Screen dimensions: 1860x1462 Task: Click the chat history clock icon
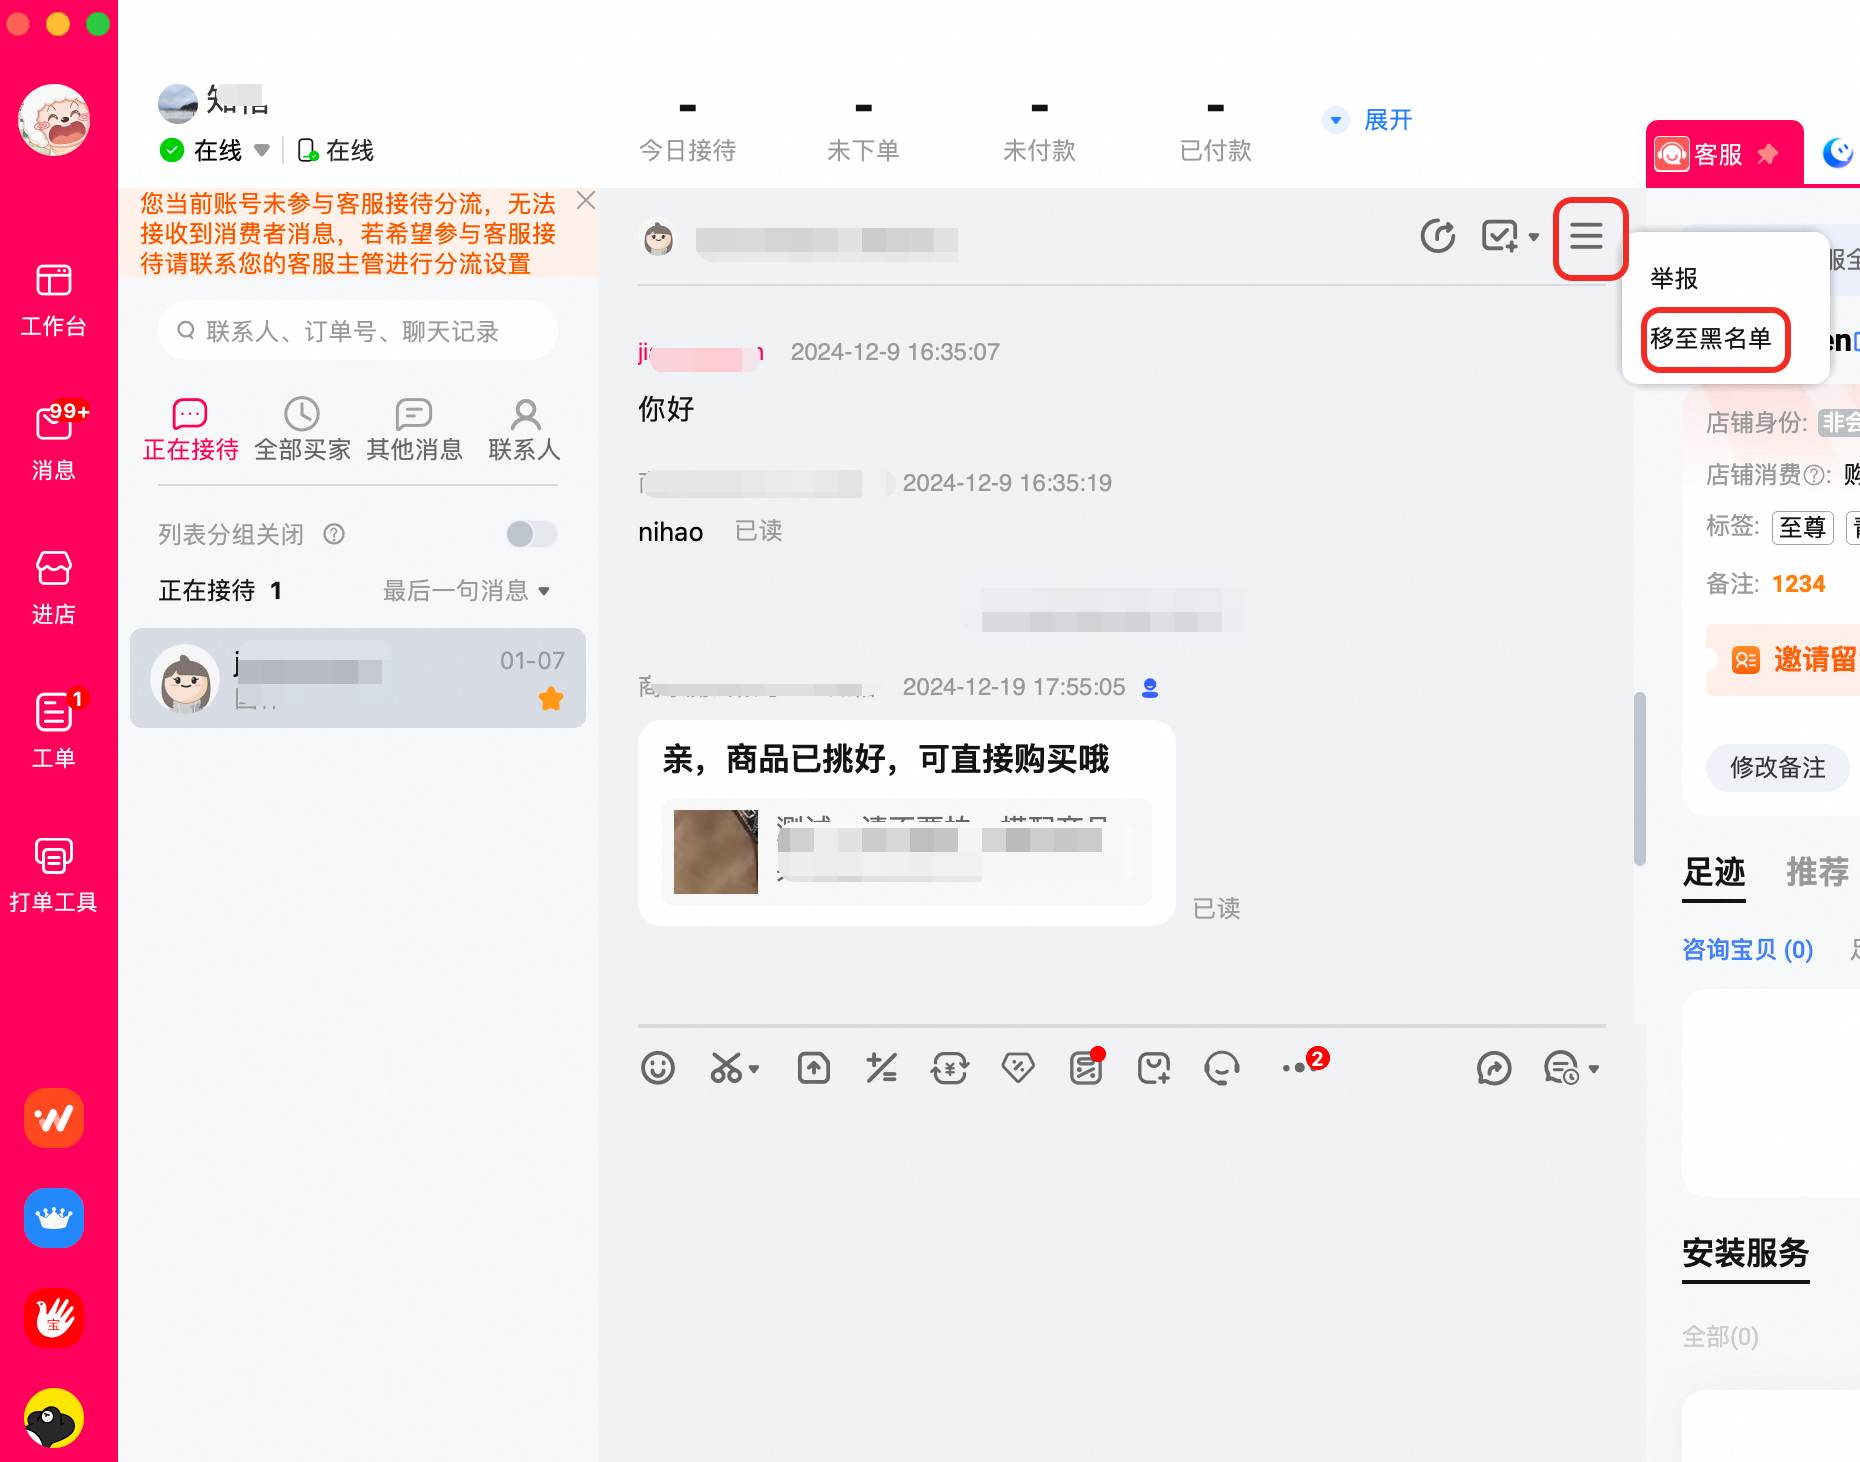[x=1562, y=1068]
